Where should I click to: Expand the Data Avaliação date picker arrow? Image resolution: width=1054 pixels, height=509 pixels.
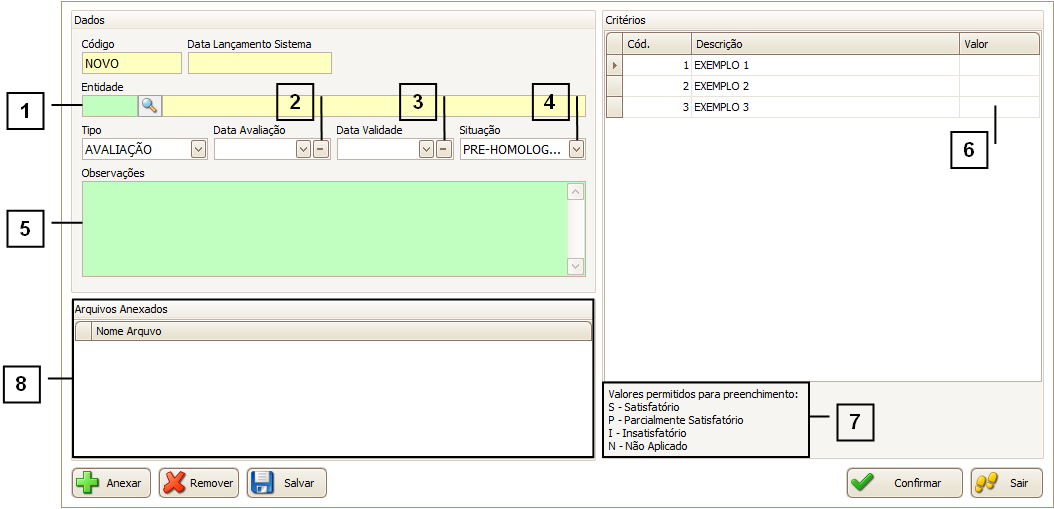click(303, 149)
